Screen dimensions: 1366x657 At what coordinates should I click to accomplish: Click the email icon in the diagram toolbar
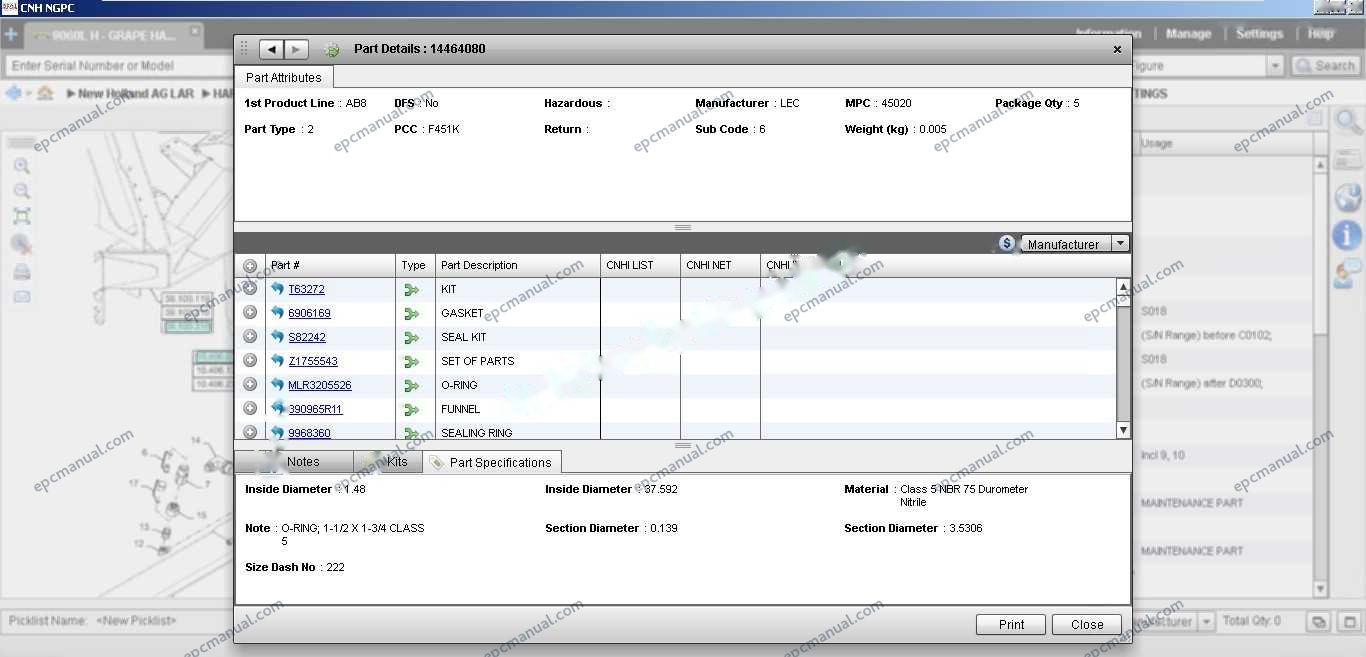[21, 297]
